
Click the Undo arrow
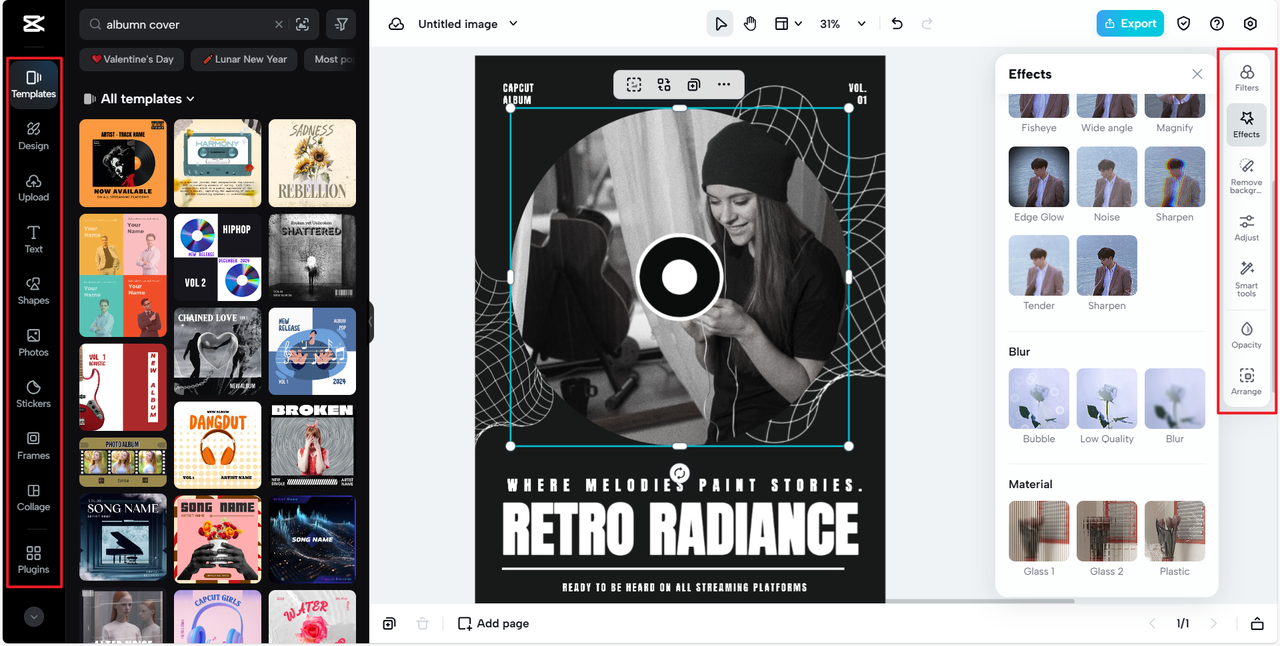click(x=897, y=24)
